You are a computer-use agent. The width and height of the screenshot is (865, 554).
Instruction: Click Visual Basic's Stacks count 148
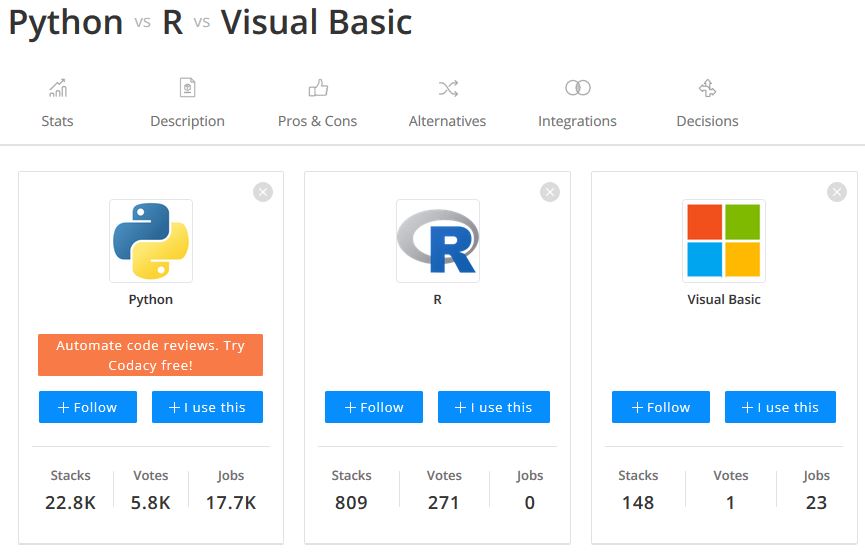pos(638,503)
